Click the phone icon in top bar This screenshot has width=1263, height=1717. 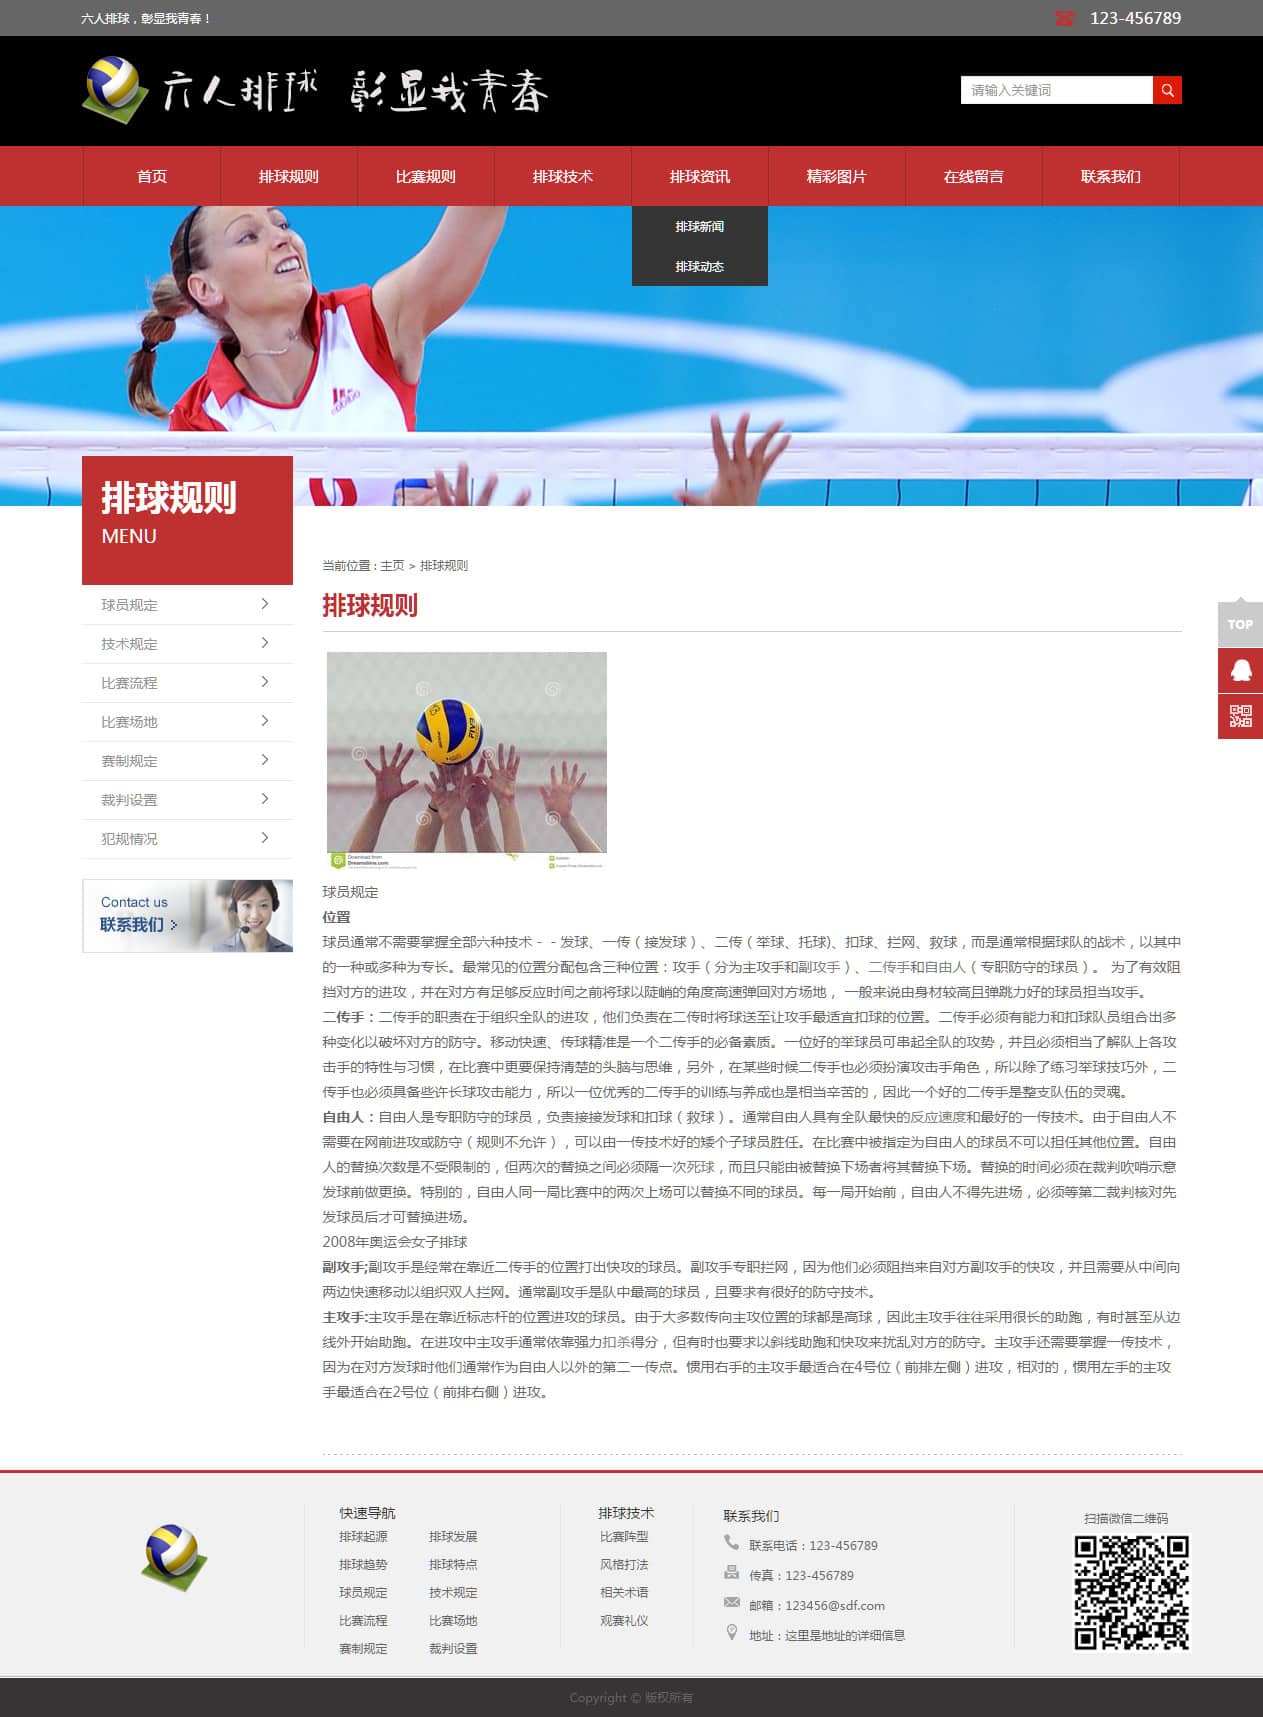[1064, 18]
